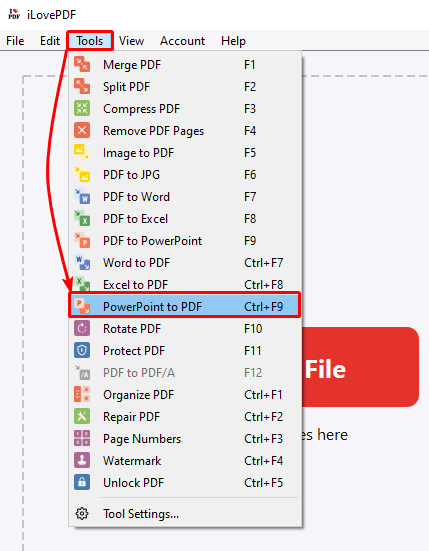Open the Account menu
This screenshot has height=551, width=429.
[x=182, y=41]
